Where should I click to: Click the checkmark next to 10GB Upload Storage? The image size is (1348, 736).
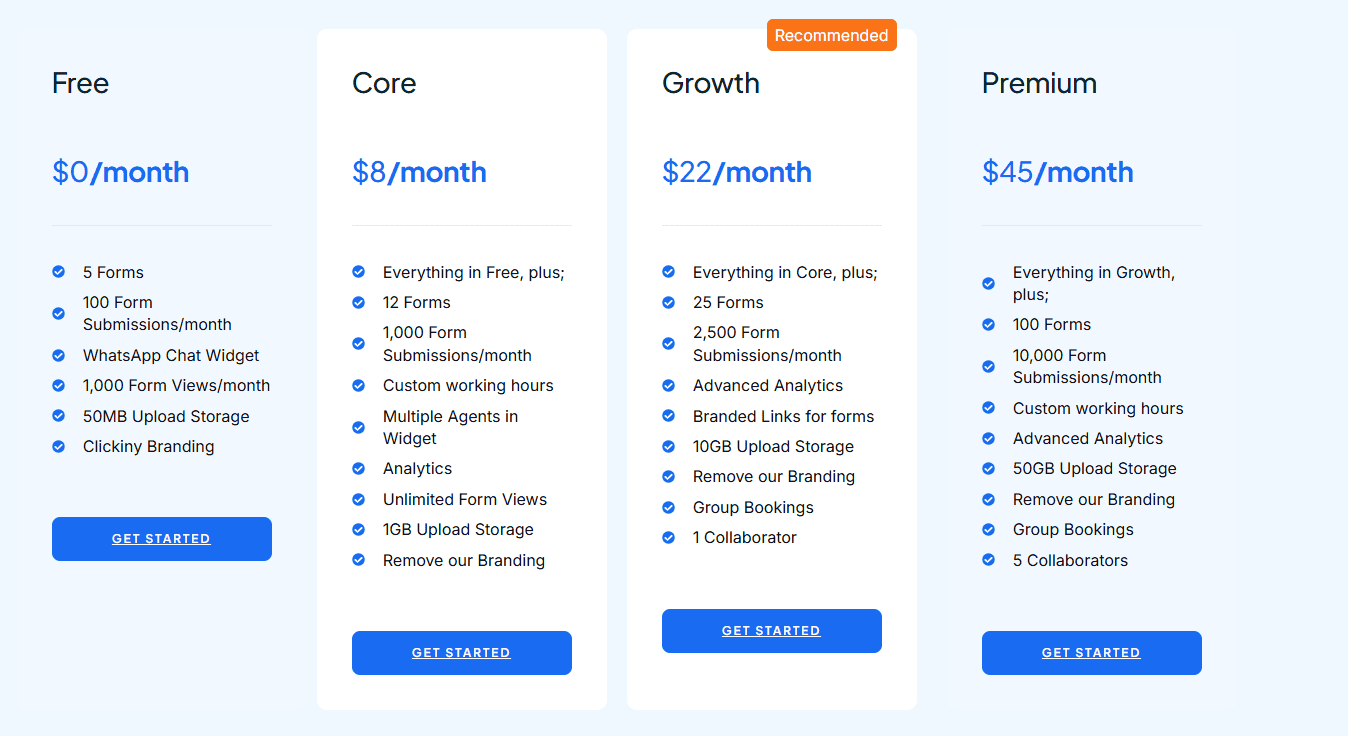point(668,446)
